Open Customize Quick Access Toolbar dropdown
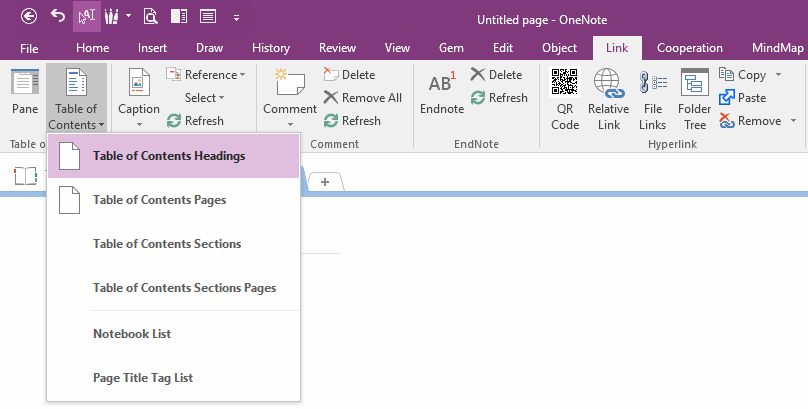808x409 pixels. (x=236, y=18)
